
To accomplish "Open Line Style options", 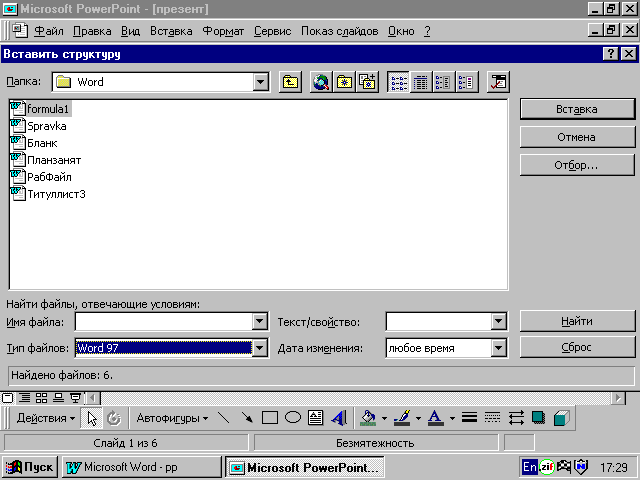I will (x=469, y=418).
